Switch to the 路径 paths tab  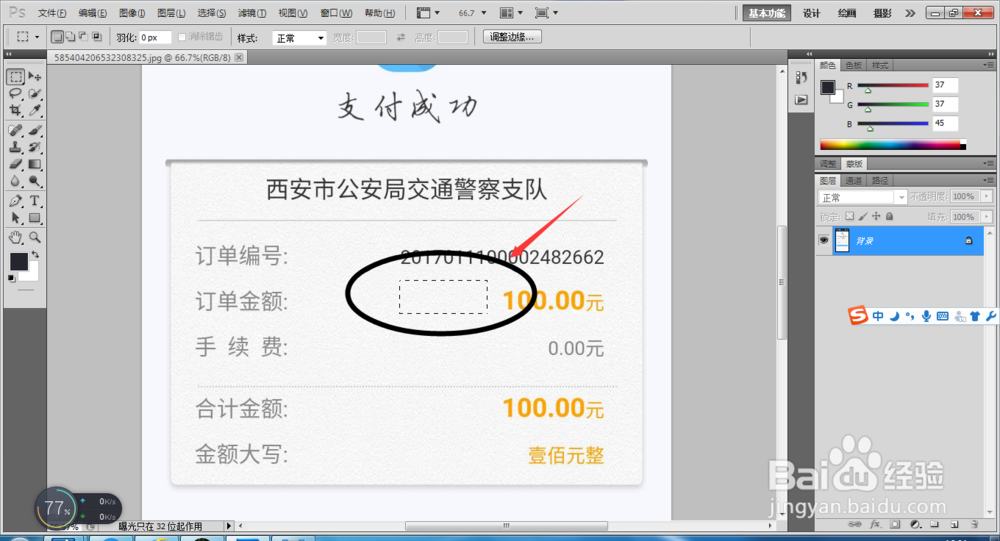click(880, 181)
